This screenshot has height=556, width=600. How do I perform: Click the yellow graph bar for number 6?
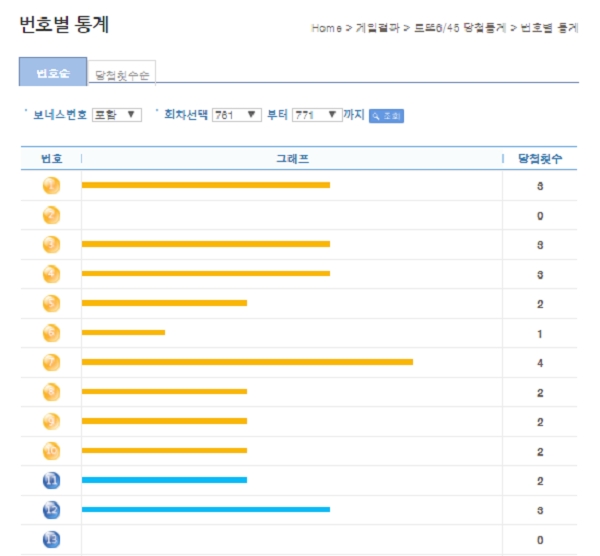[x=123, y=333]
